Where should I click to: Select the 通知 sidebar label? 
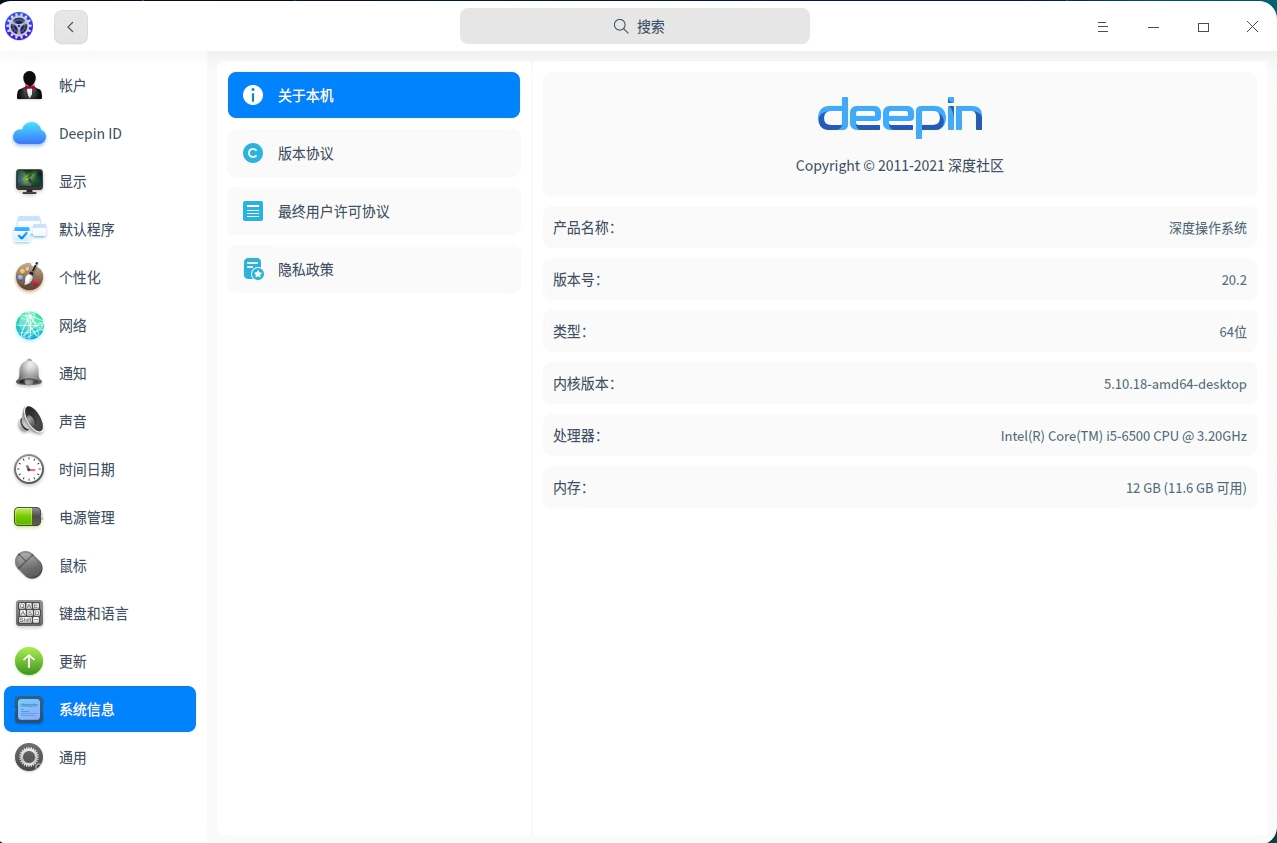(x=73, y=374)
